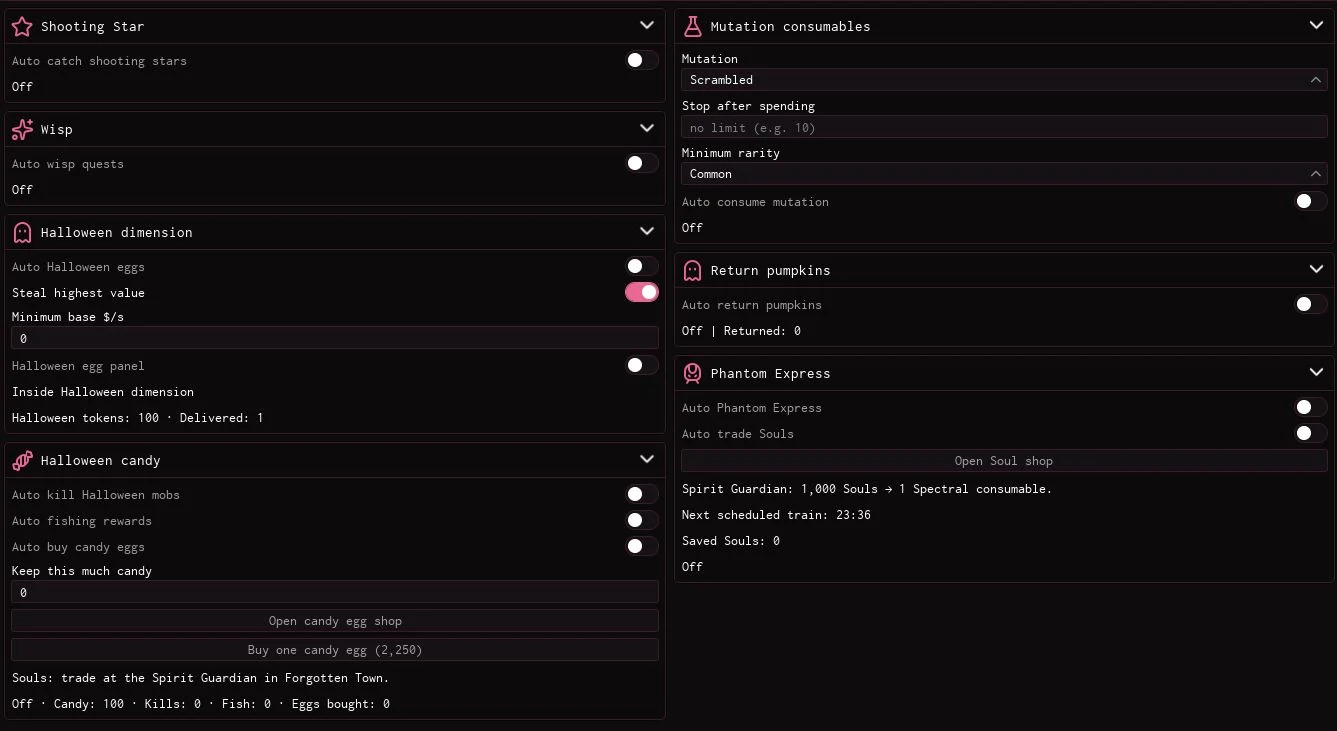Screen dimensions: 1337x731
Task: Collapse the Halloween candy section chevron
Action: [647, 459]
